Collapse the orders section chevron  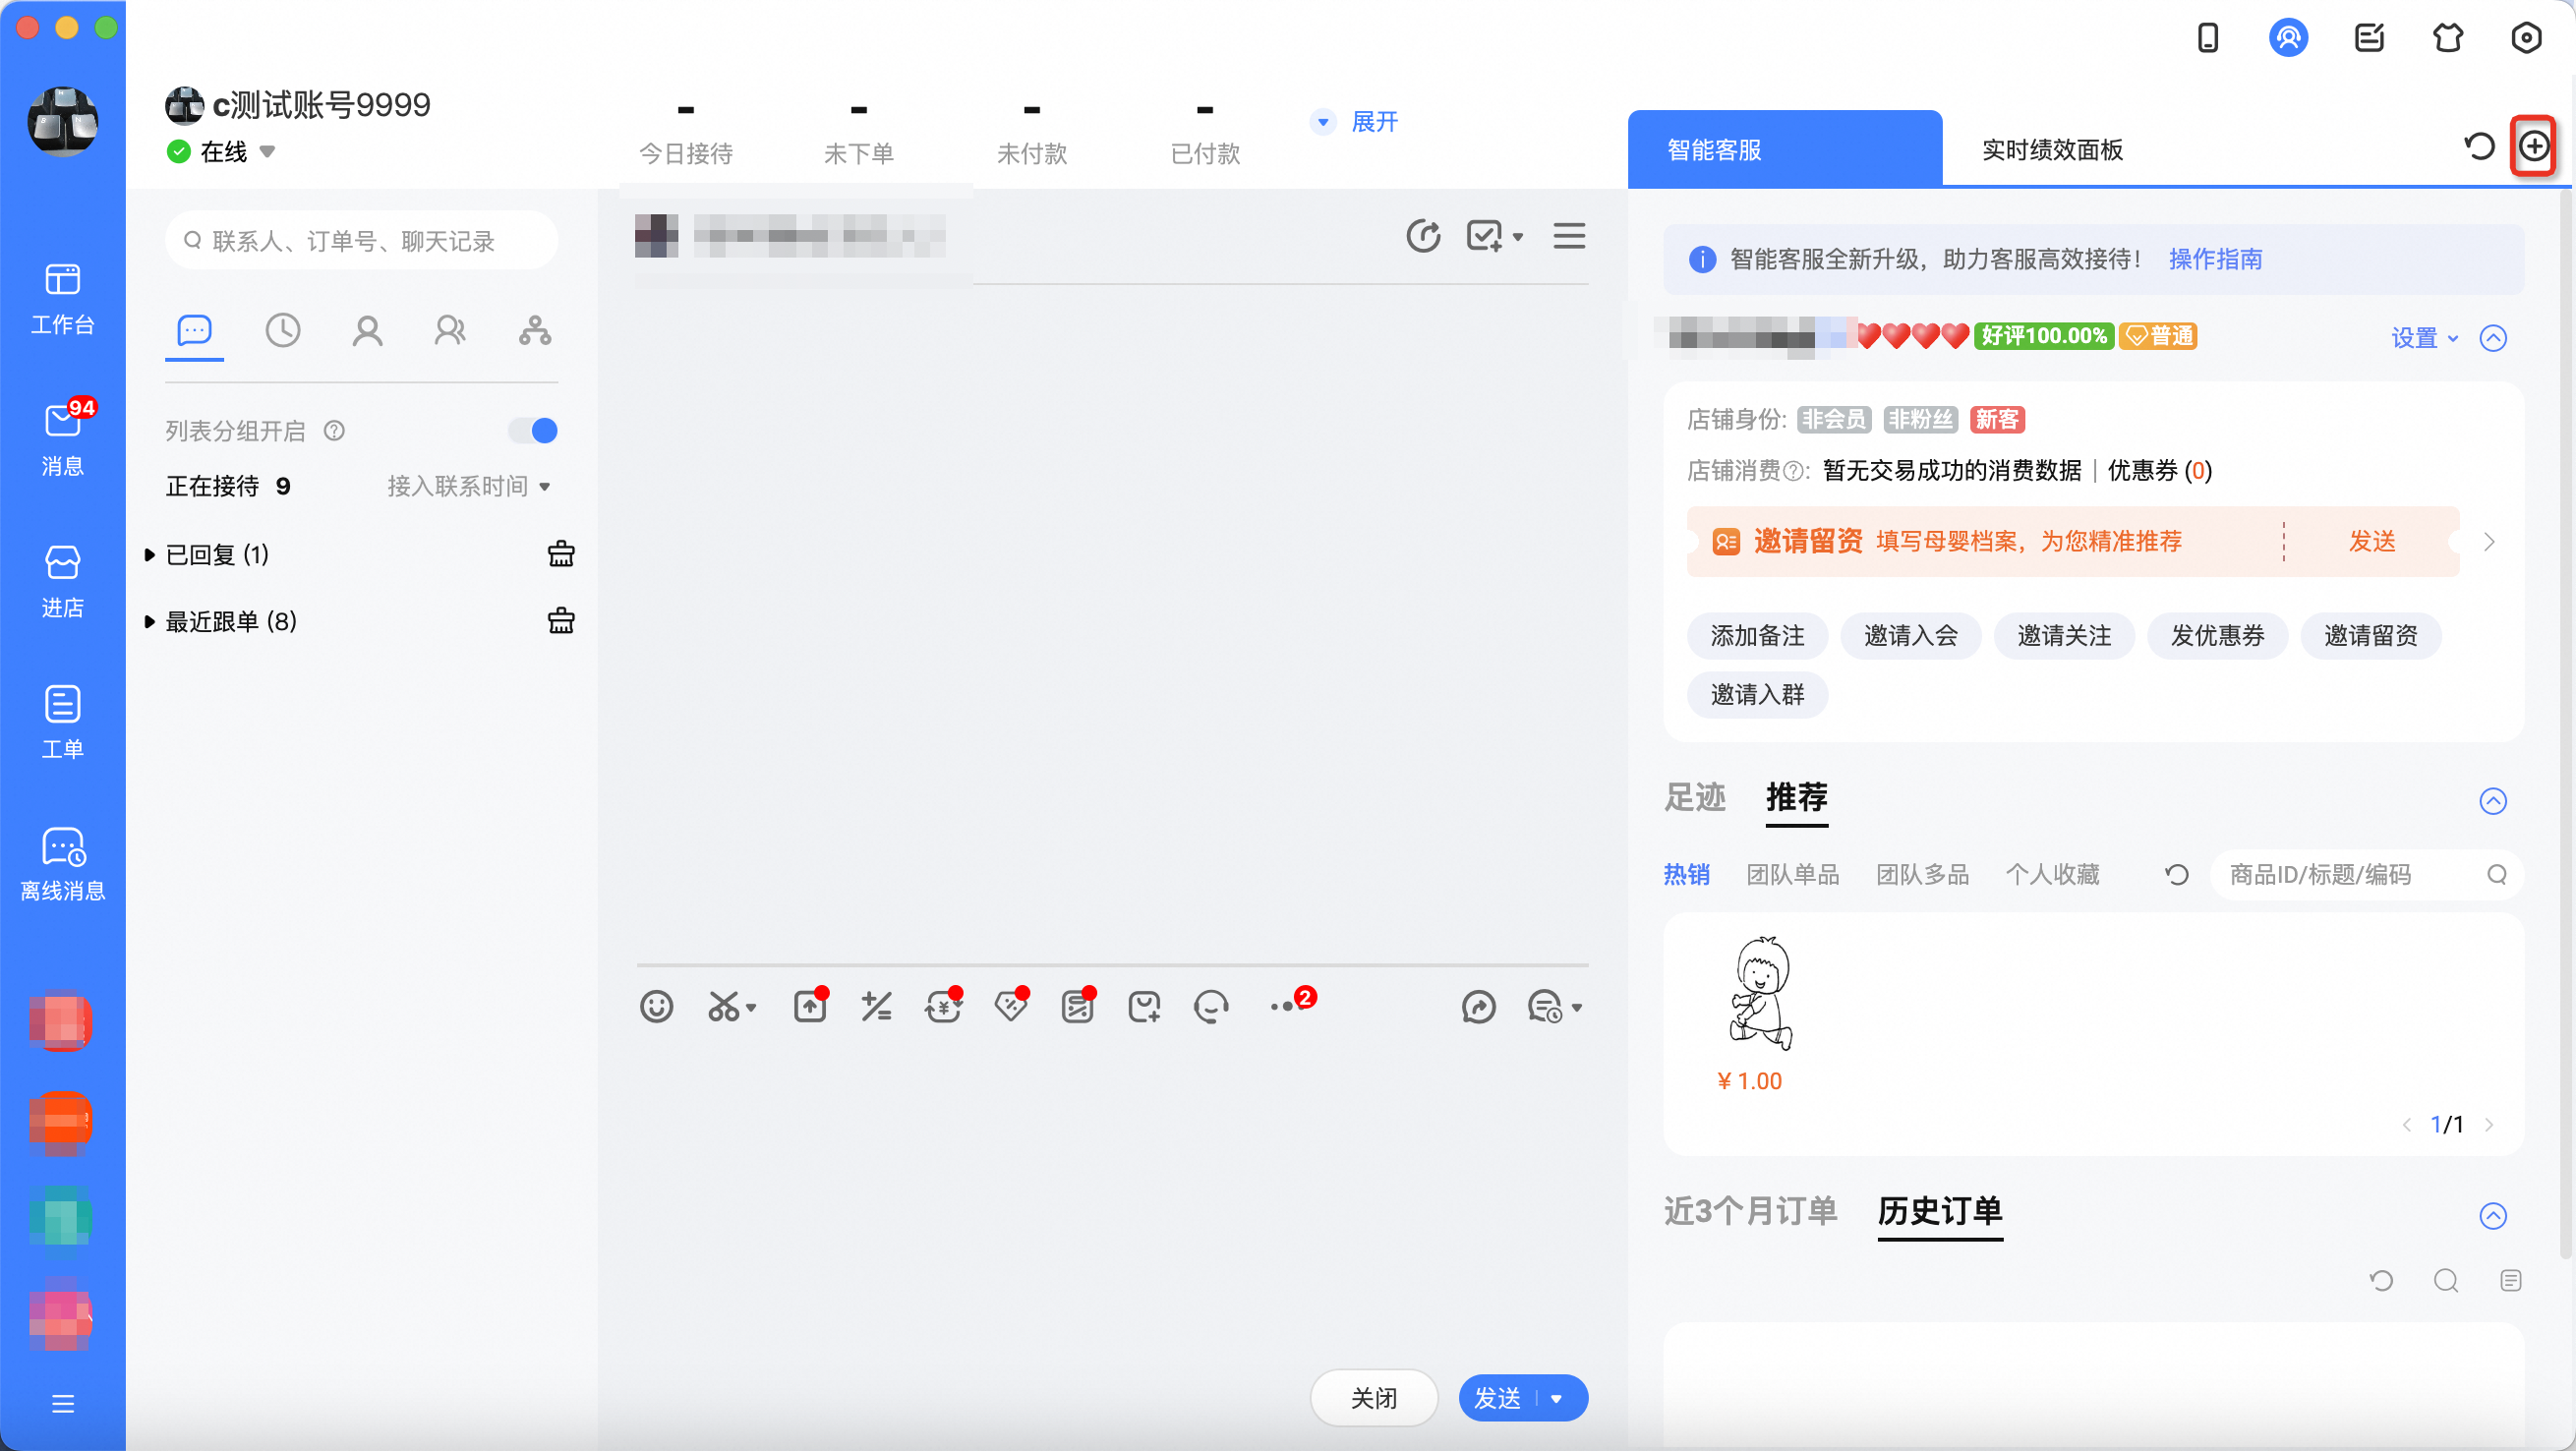2493,1215
